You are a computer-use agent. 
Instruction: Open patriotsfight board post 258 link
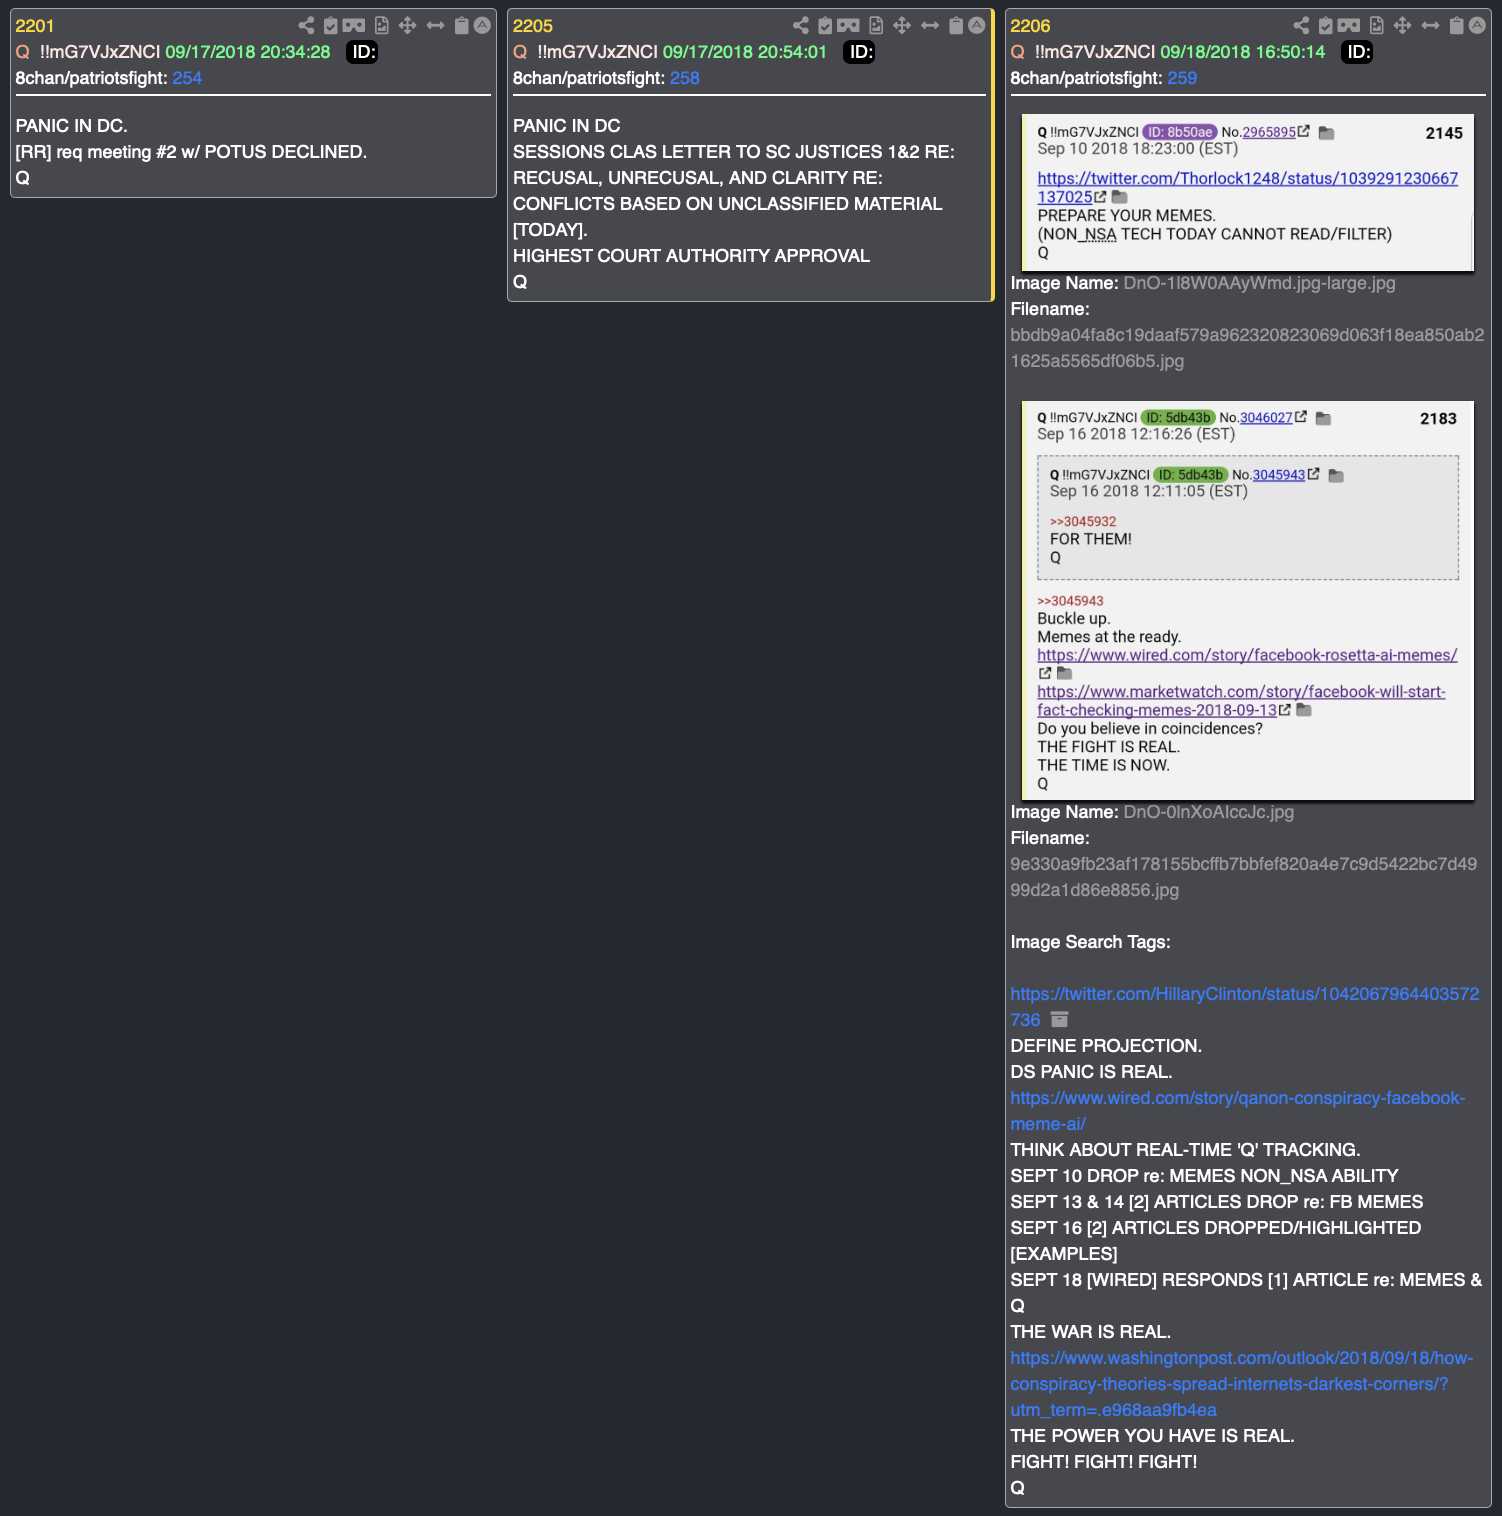click(685, 78)
